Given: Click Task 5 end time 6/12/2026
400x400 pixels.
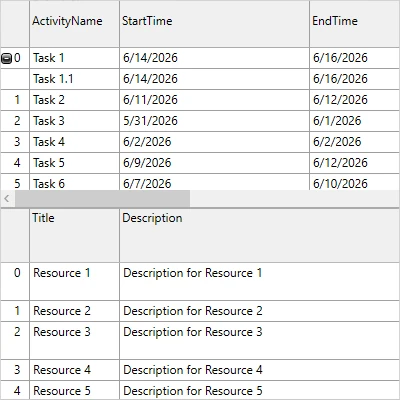Looking at the screenshot, I should pos(355,163).
